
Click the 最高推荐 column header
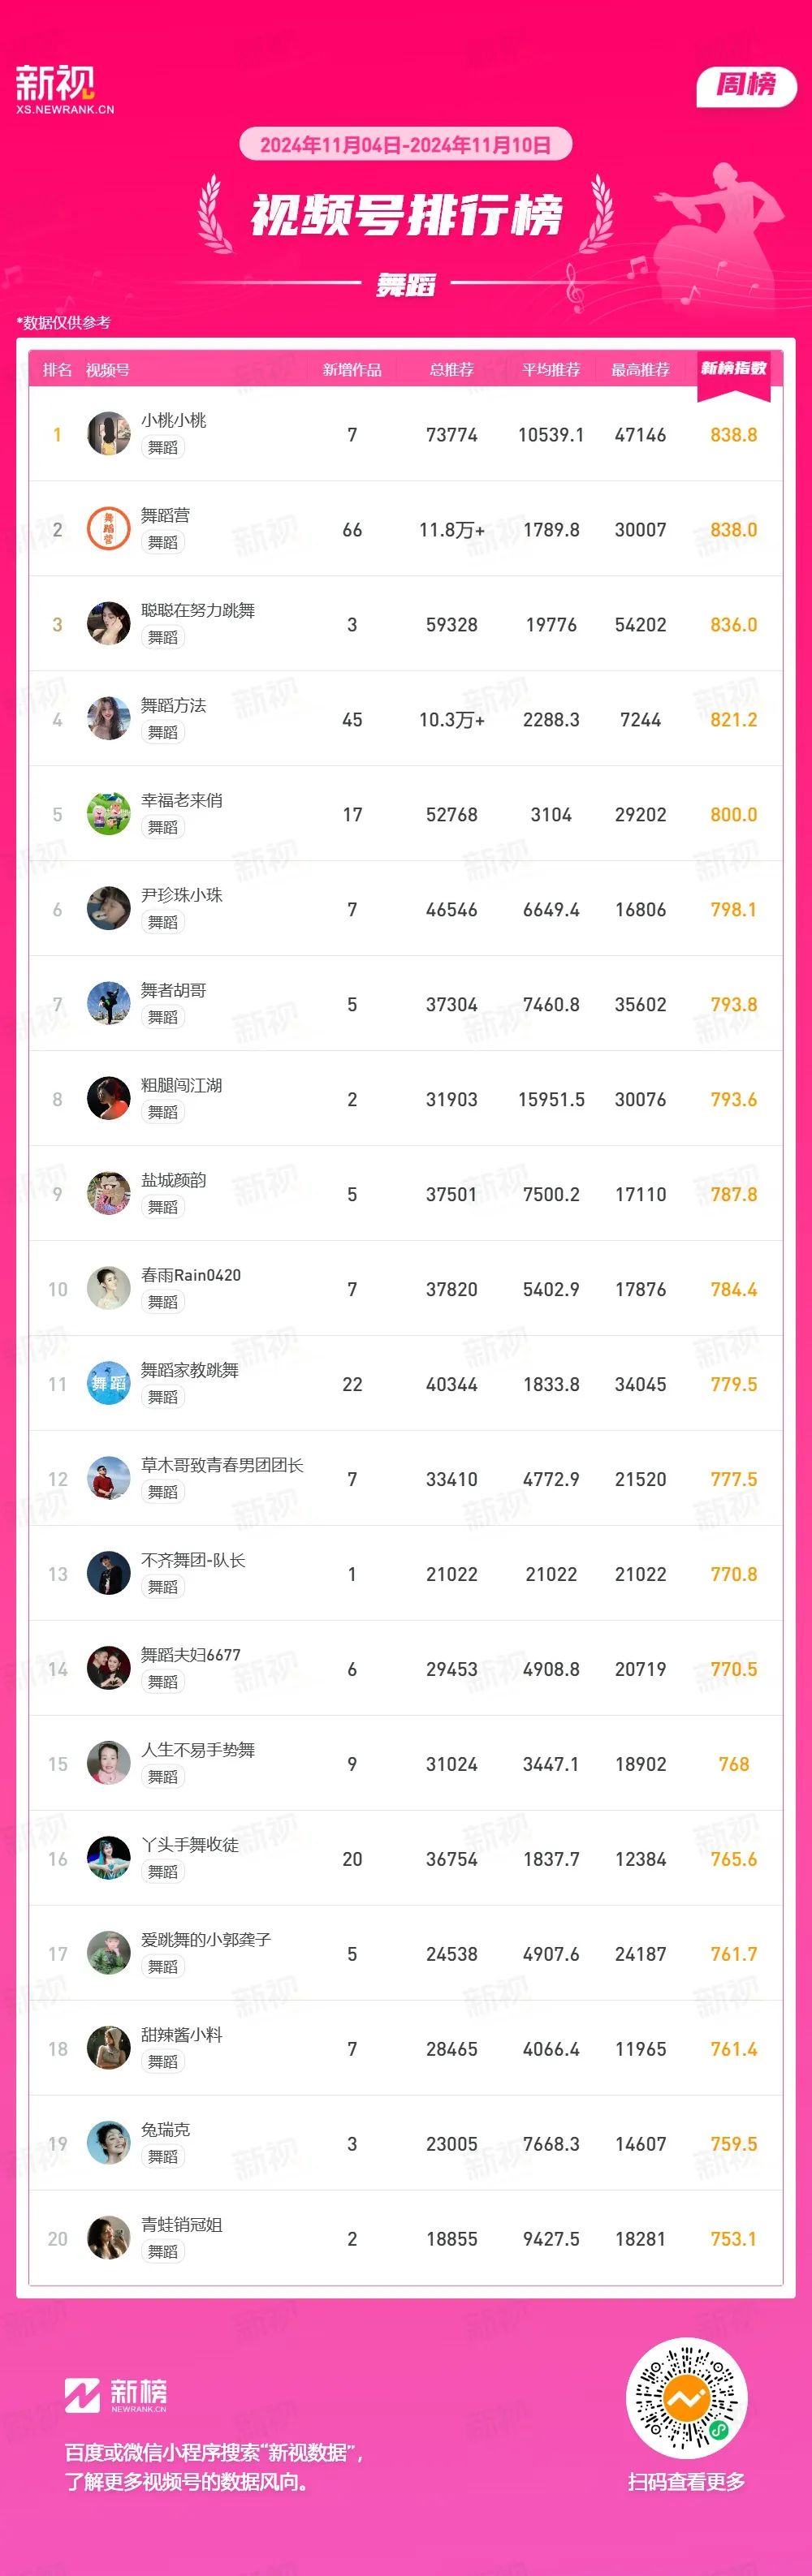pyautogui.click(x=640, y=370)
